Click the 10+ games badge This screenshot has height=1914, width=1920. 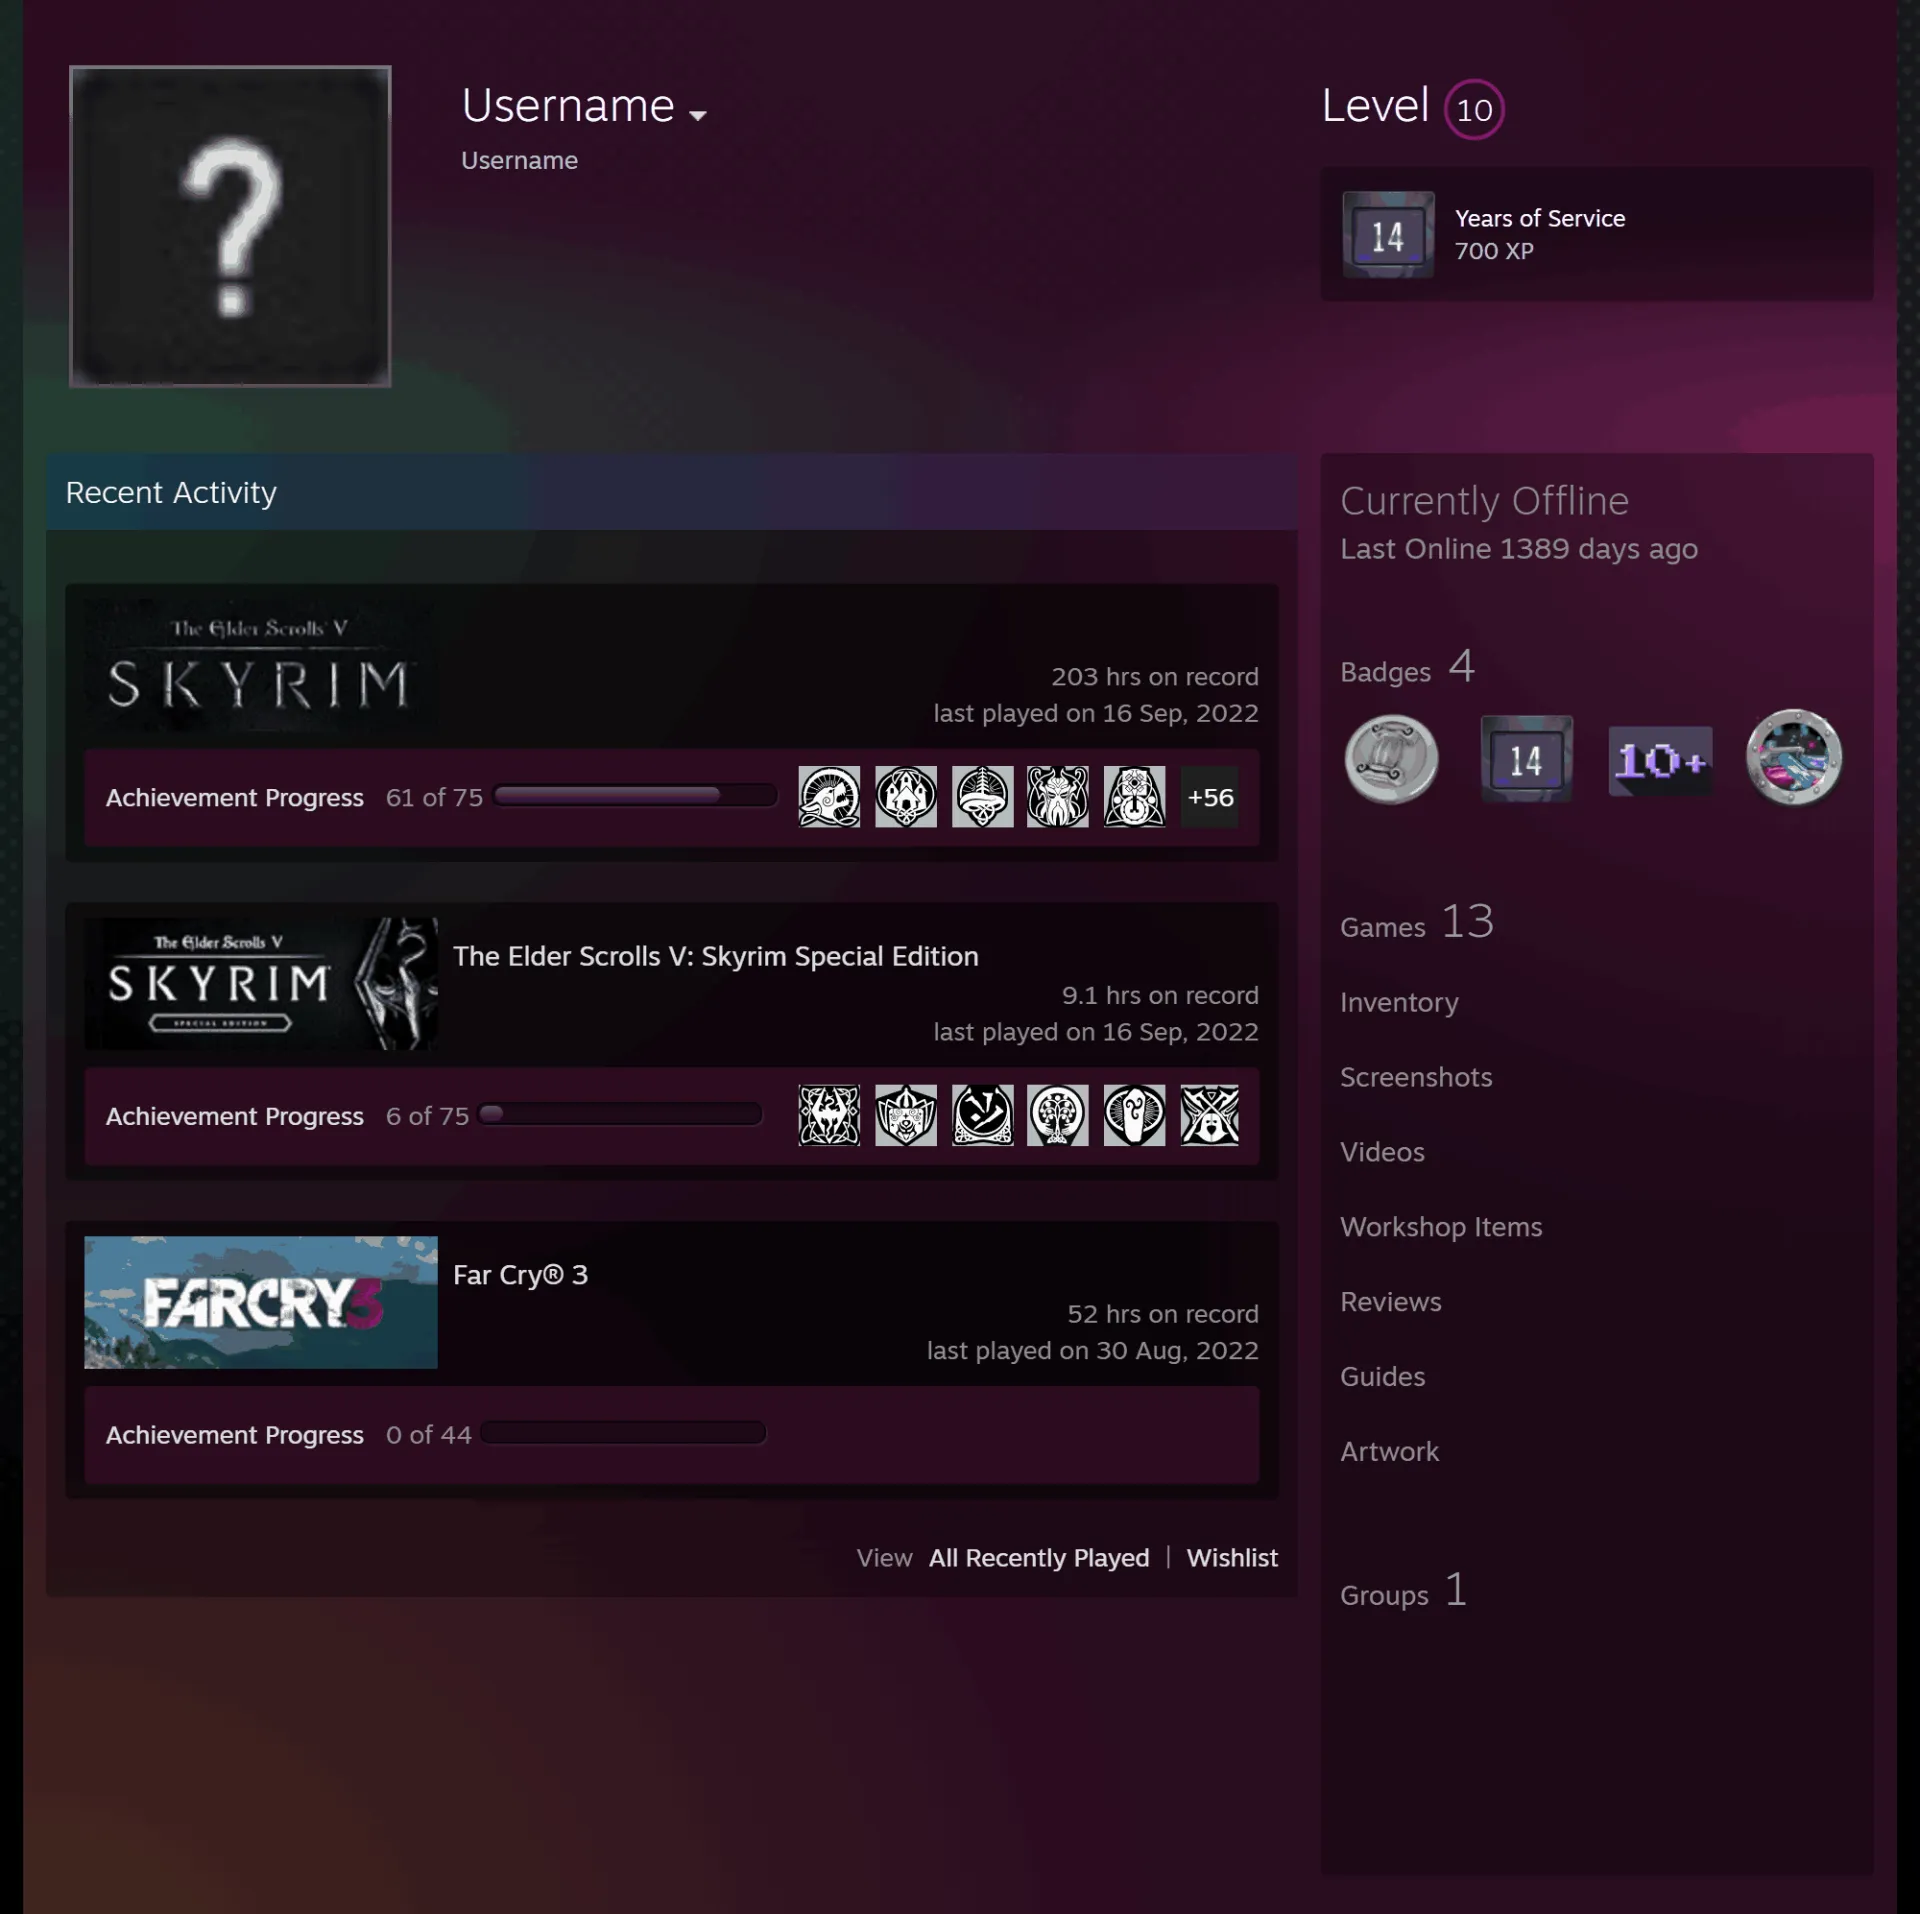point(1660,761)
